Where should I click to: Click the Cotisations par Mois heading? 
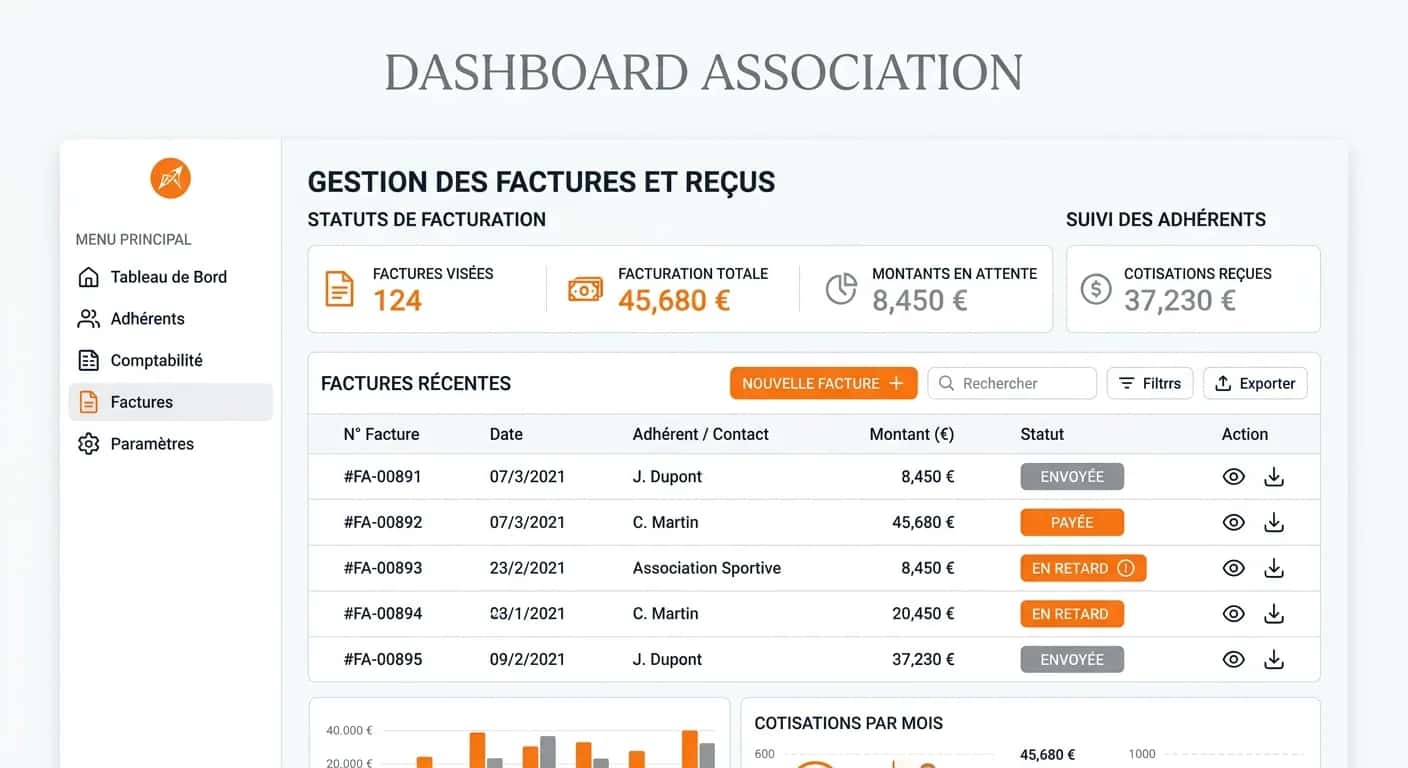point(848,723)
